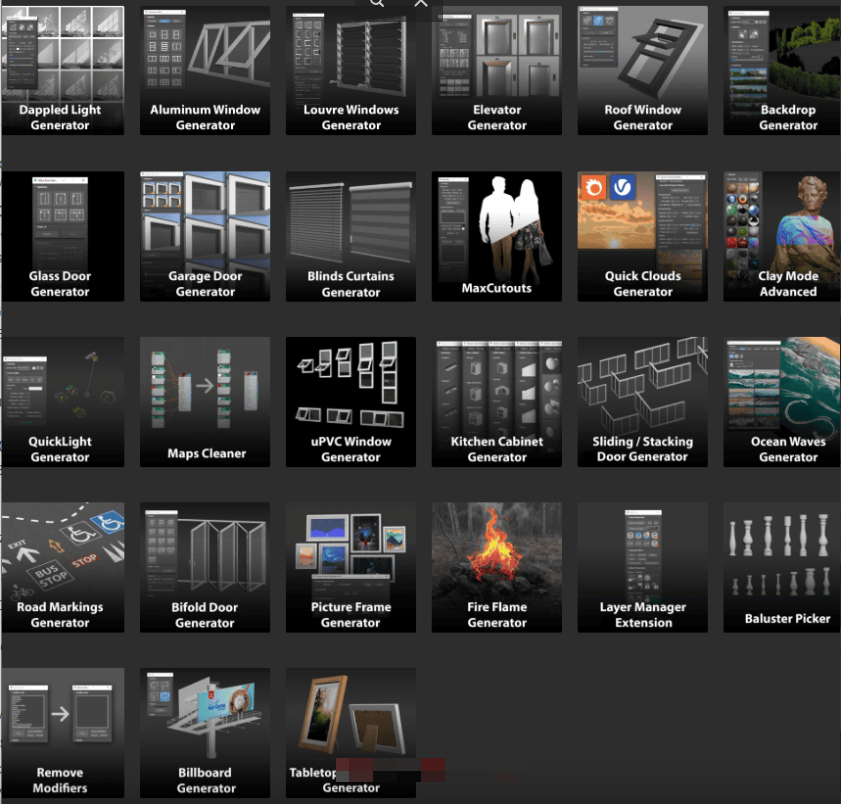Close the gallery with the X icon
The width and height of the screenshot is (841, 804).
tap(422, 3)
